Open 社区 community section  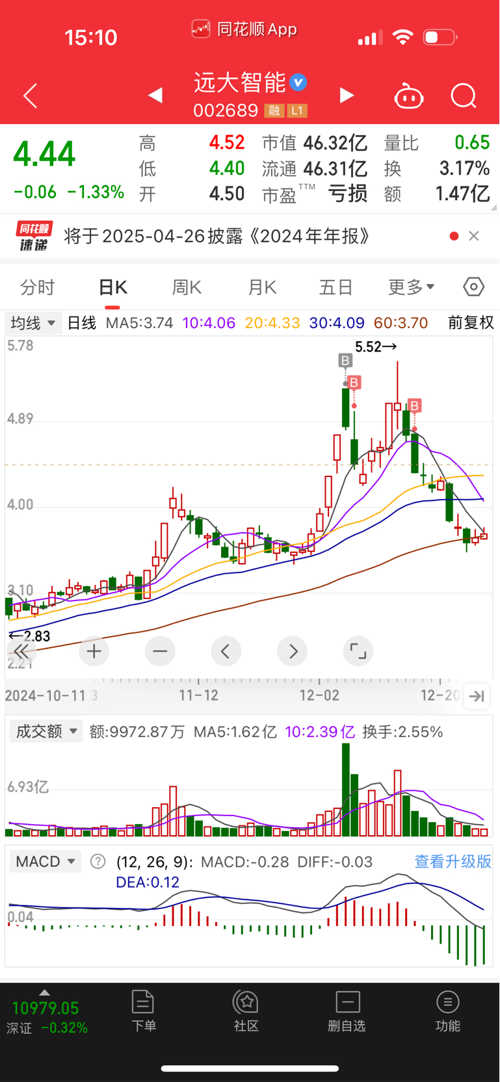click(246, 1012)
